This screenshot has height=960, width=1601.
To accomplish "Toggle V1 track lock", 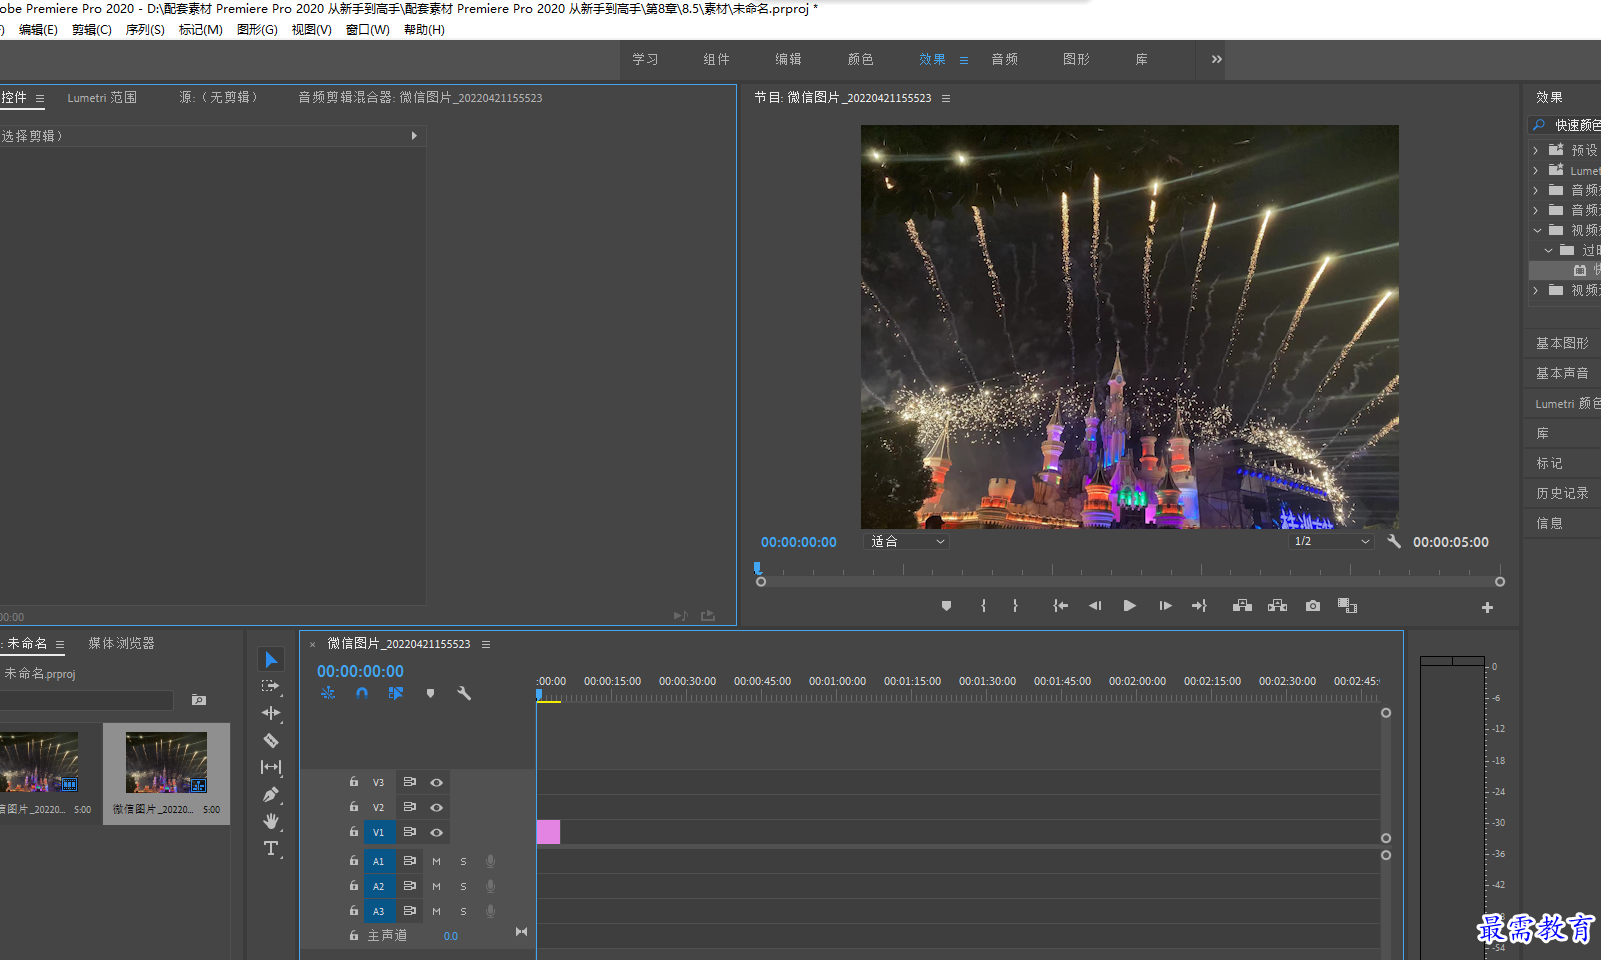I will tap(354, 831).
